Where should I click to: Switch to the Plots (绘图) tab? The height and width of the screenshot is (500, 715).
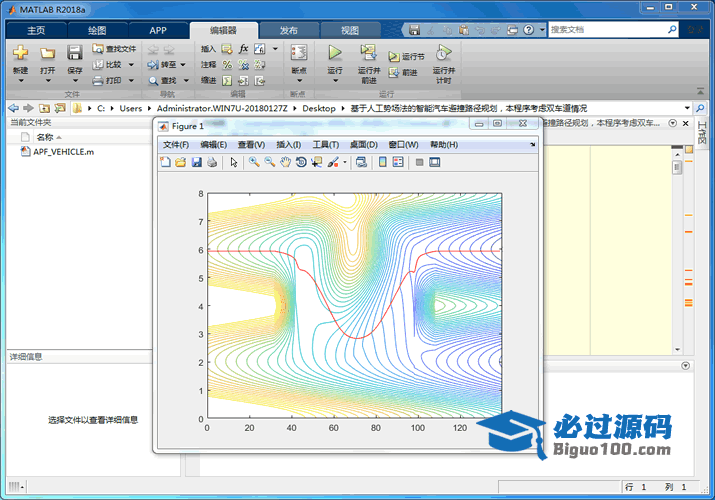[x=97, y=30]
